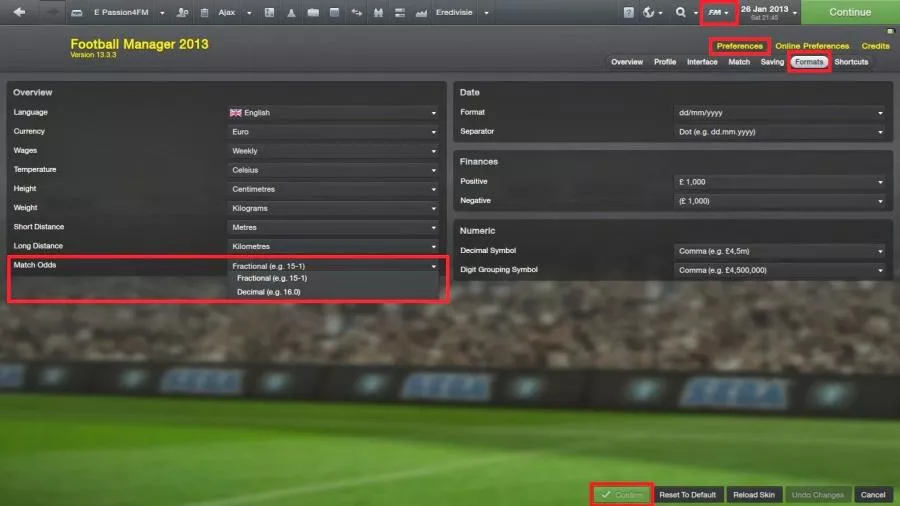Click the magnifying glass search icon

pos(680,12)
